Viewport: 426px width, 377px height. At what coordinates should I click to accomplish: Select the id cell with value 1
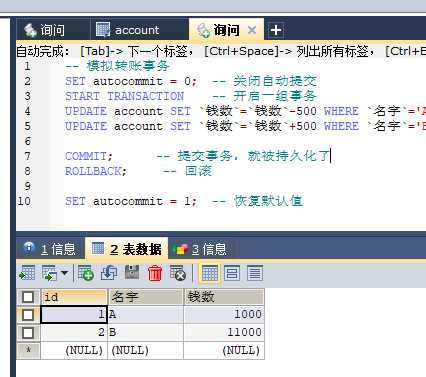(x=74, y=314)
